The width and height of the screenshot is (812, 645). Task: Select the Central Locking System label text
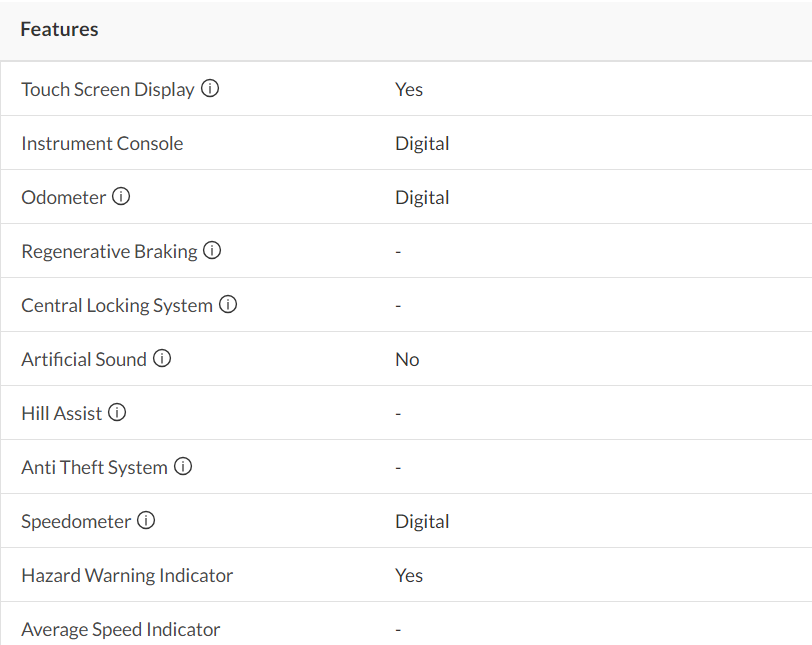(117, 305)
